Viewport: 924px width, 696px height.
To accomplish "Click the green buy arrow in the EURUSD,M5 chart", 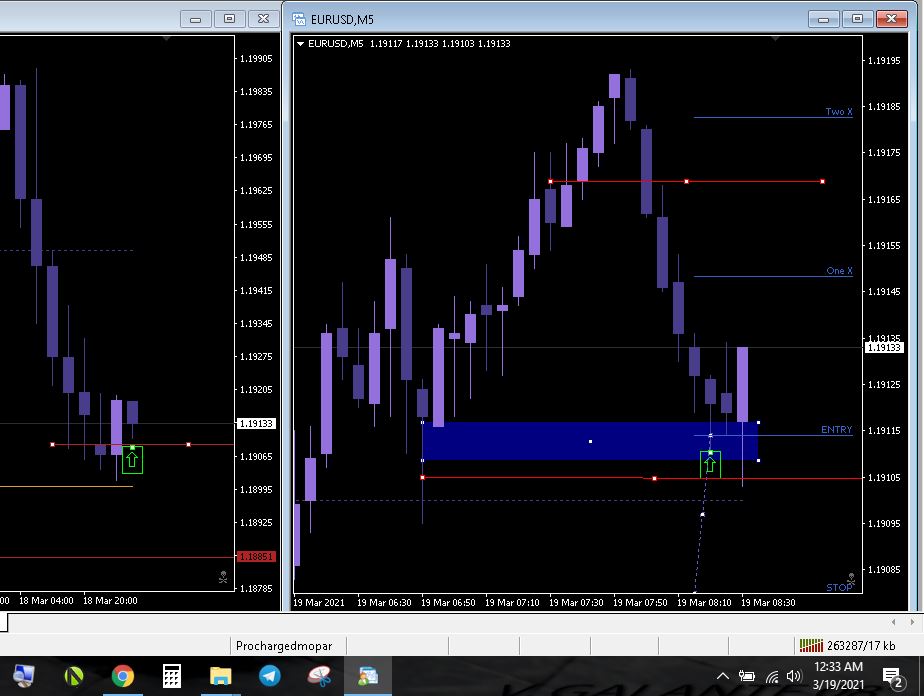I will 710,464.
